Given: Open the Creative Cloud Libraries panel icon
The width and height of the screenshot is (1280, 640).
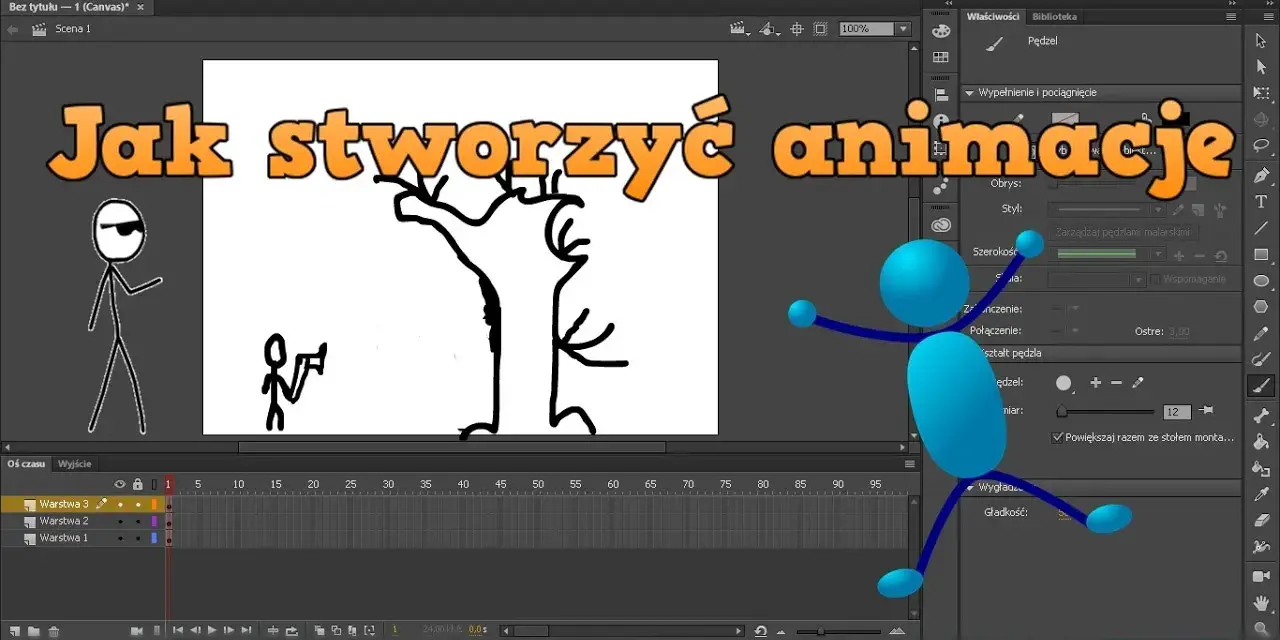Looking at the screenshot, I should (941, 225).
